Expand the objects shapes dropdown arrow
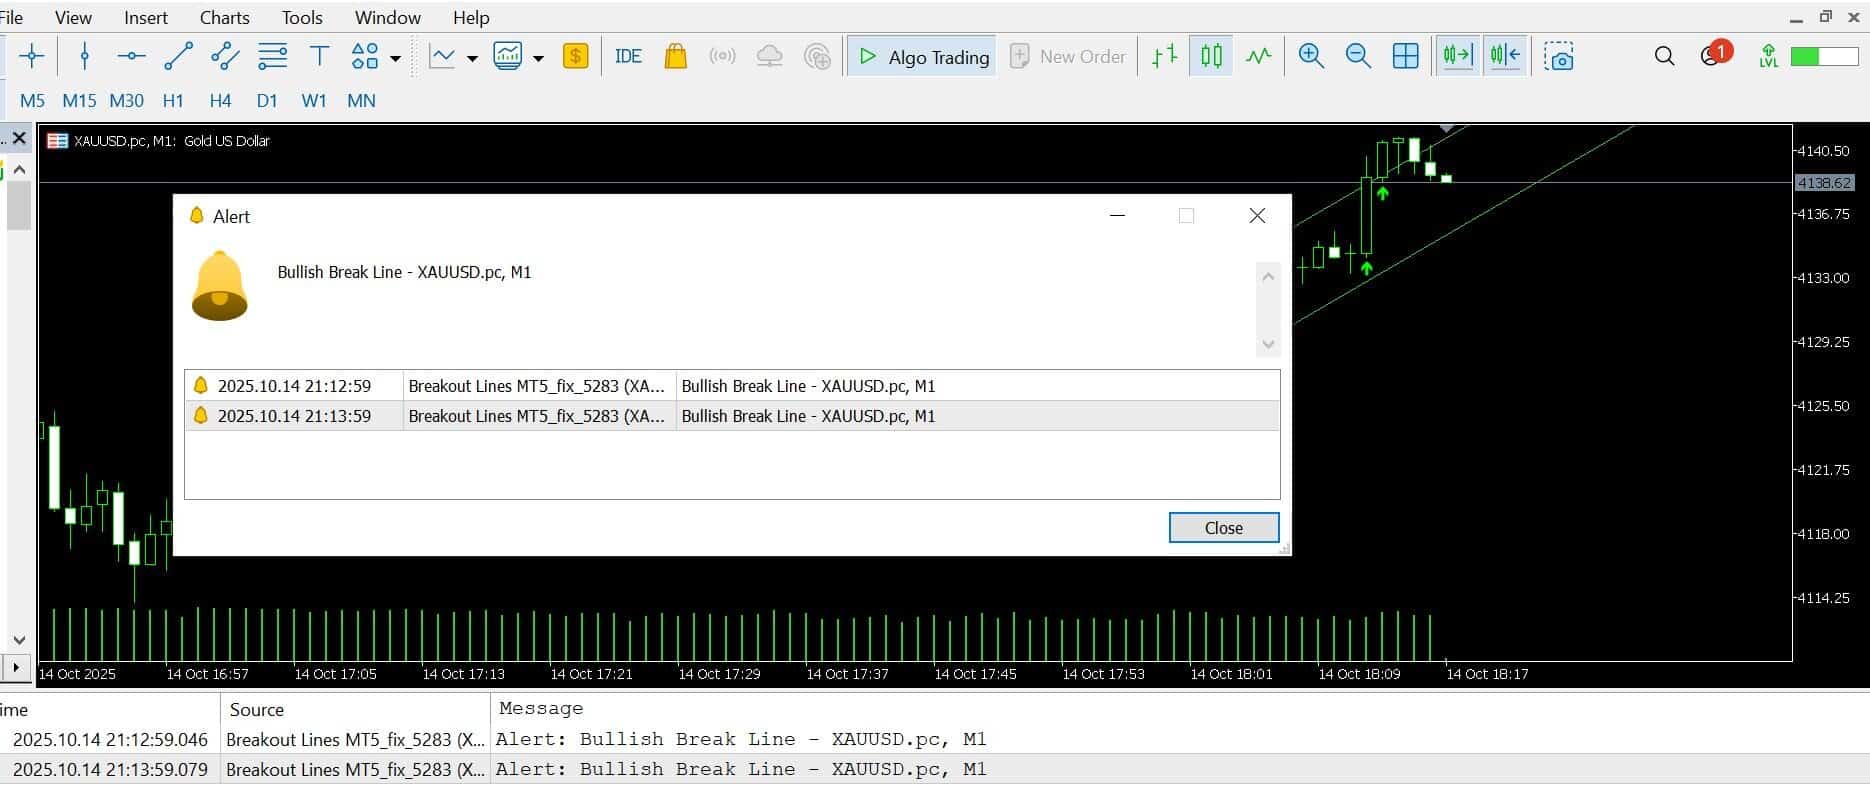The width and height of the screenshot is (1870, 792). click(x=395, y=58)
